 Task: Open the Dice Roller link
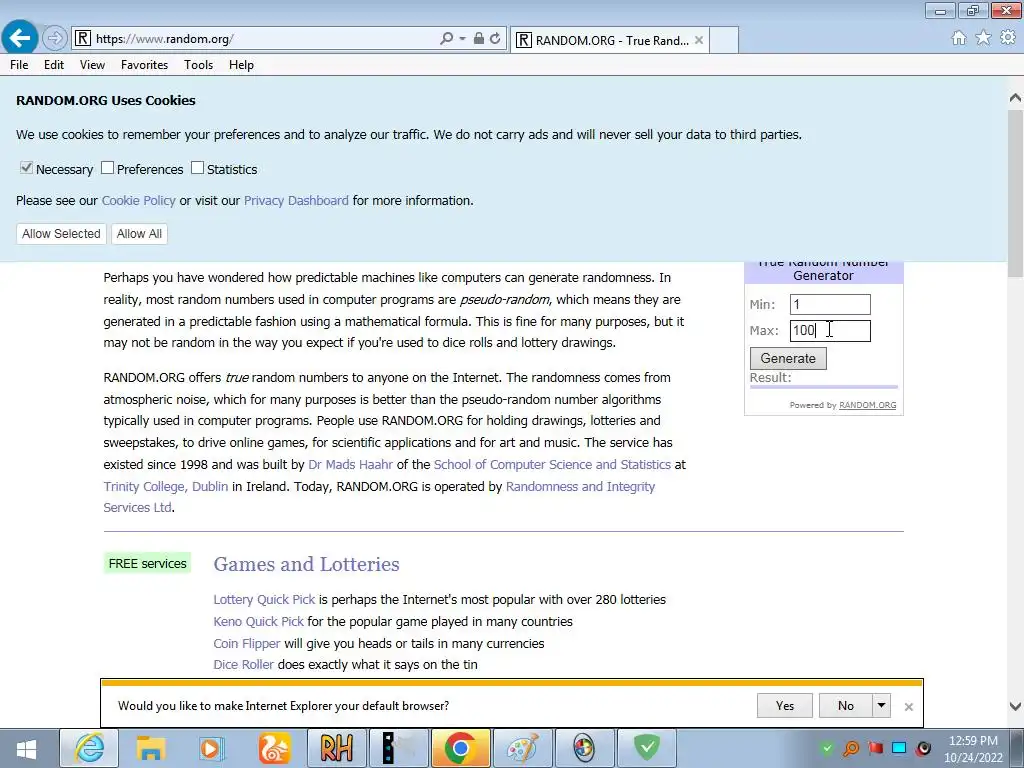coord(244,665)
